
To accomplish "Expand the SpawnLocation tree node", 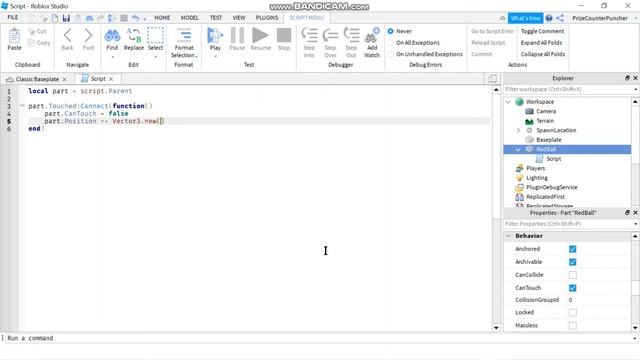I will click(519, 130).
